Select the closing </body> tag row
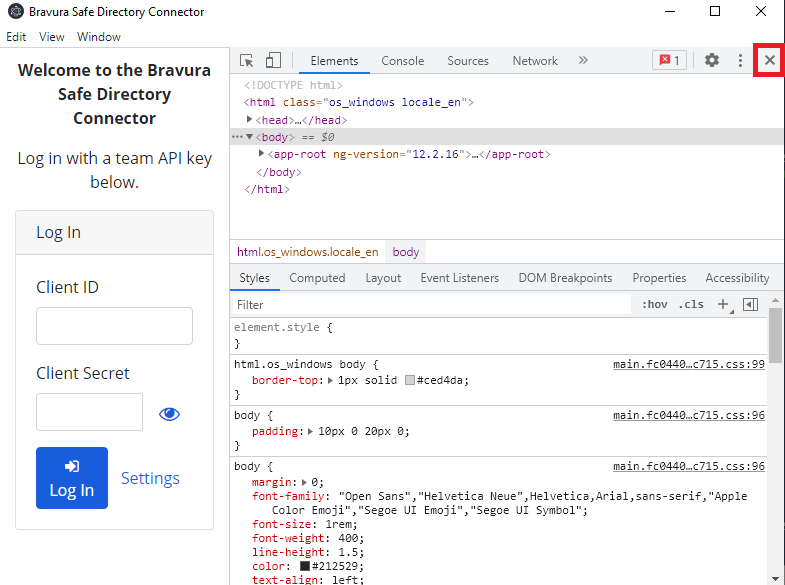 coord(507,172)
